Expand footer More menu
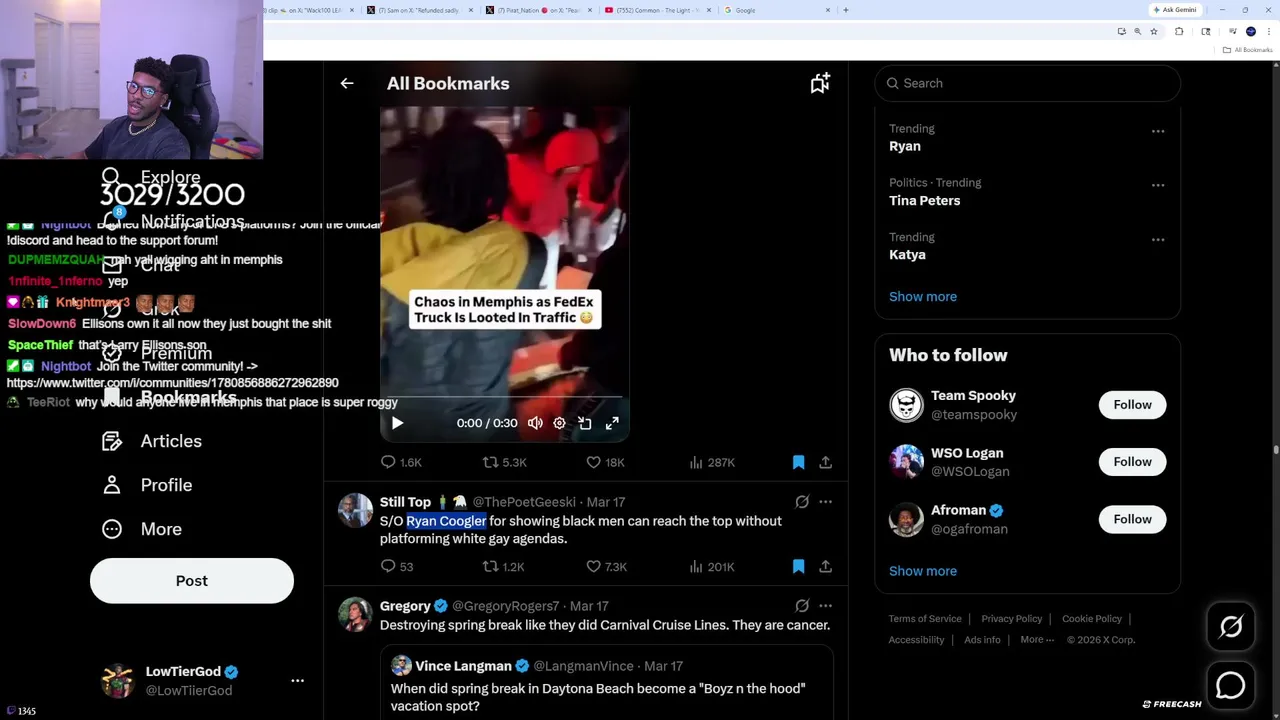 pyautogui.click(x=1037, y=640)
